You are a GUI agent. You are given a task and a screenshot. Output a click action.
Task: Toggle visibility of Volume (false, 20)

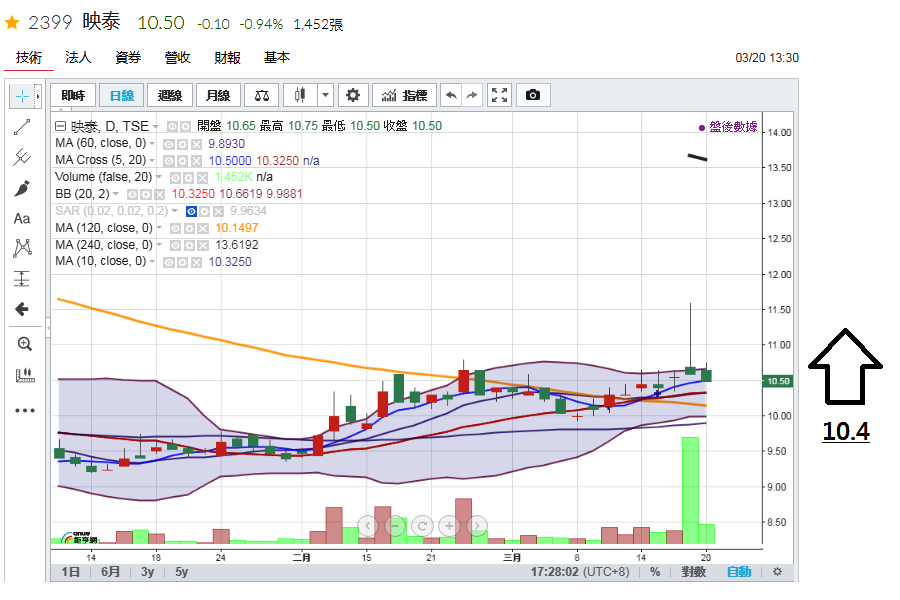coord(176,178)
